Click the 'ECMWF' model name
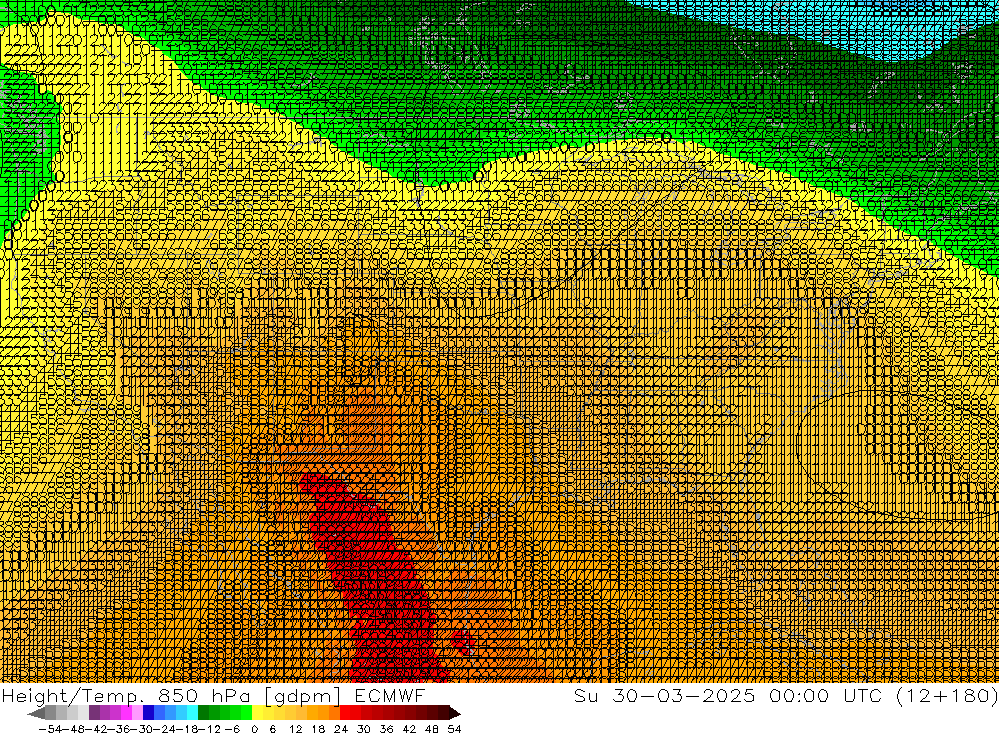 coord(389,695)
